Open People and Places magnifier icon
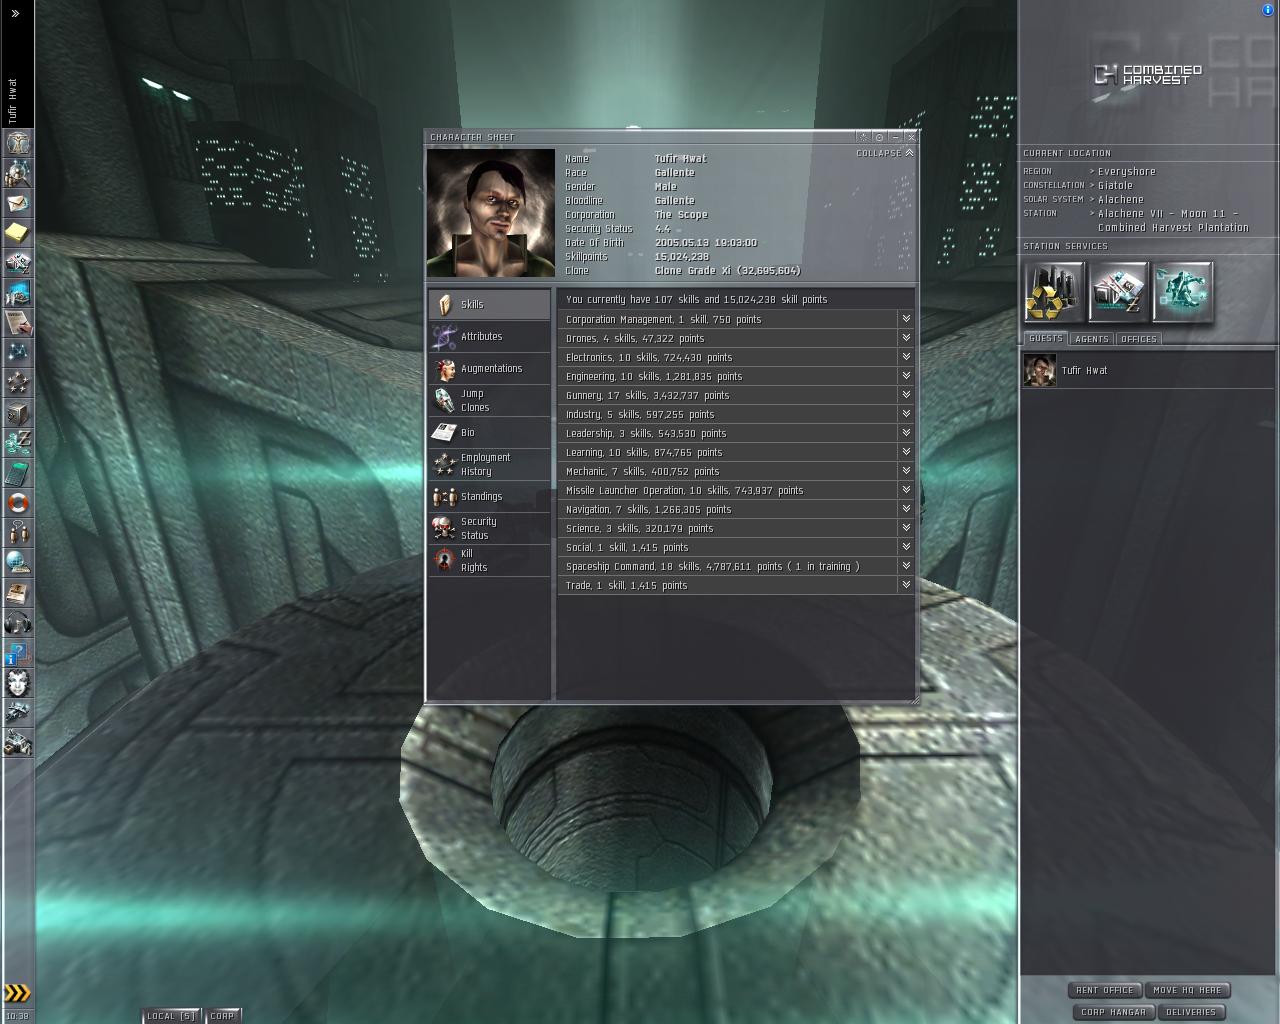 coord(18,173)
